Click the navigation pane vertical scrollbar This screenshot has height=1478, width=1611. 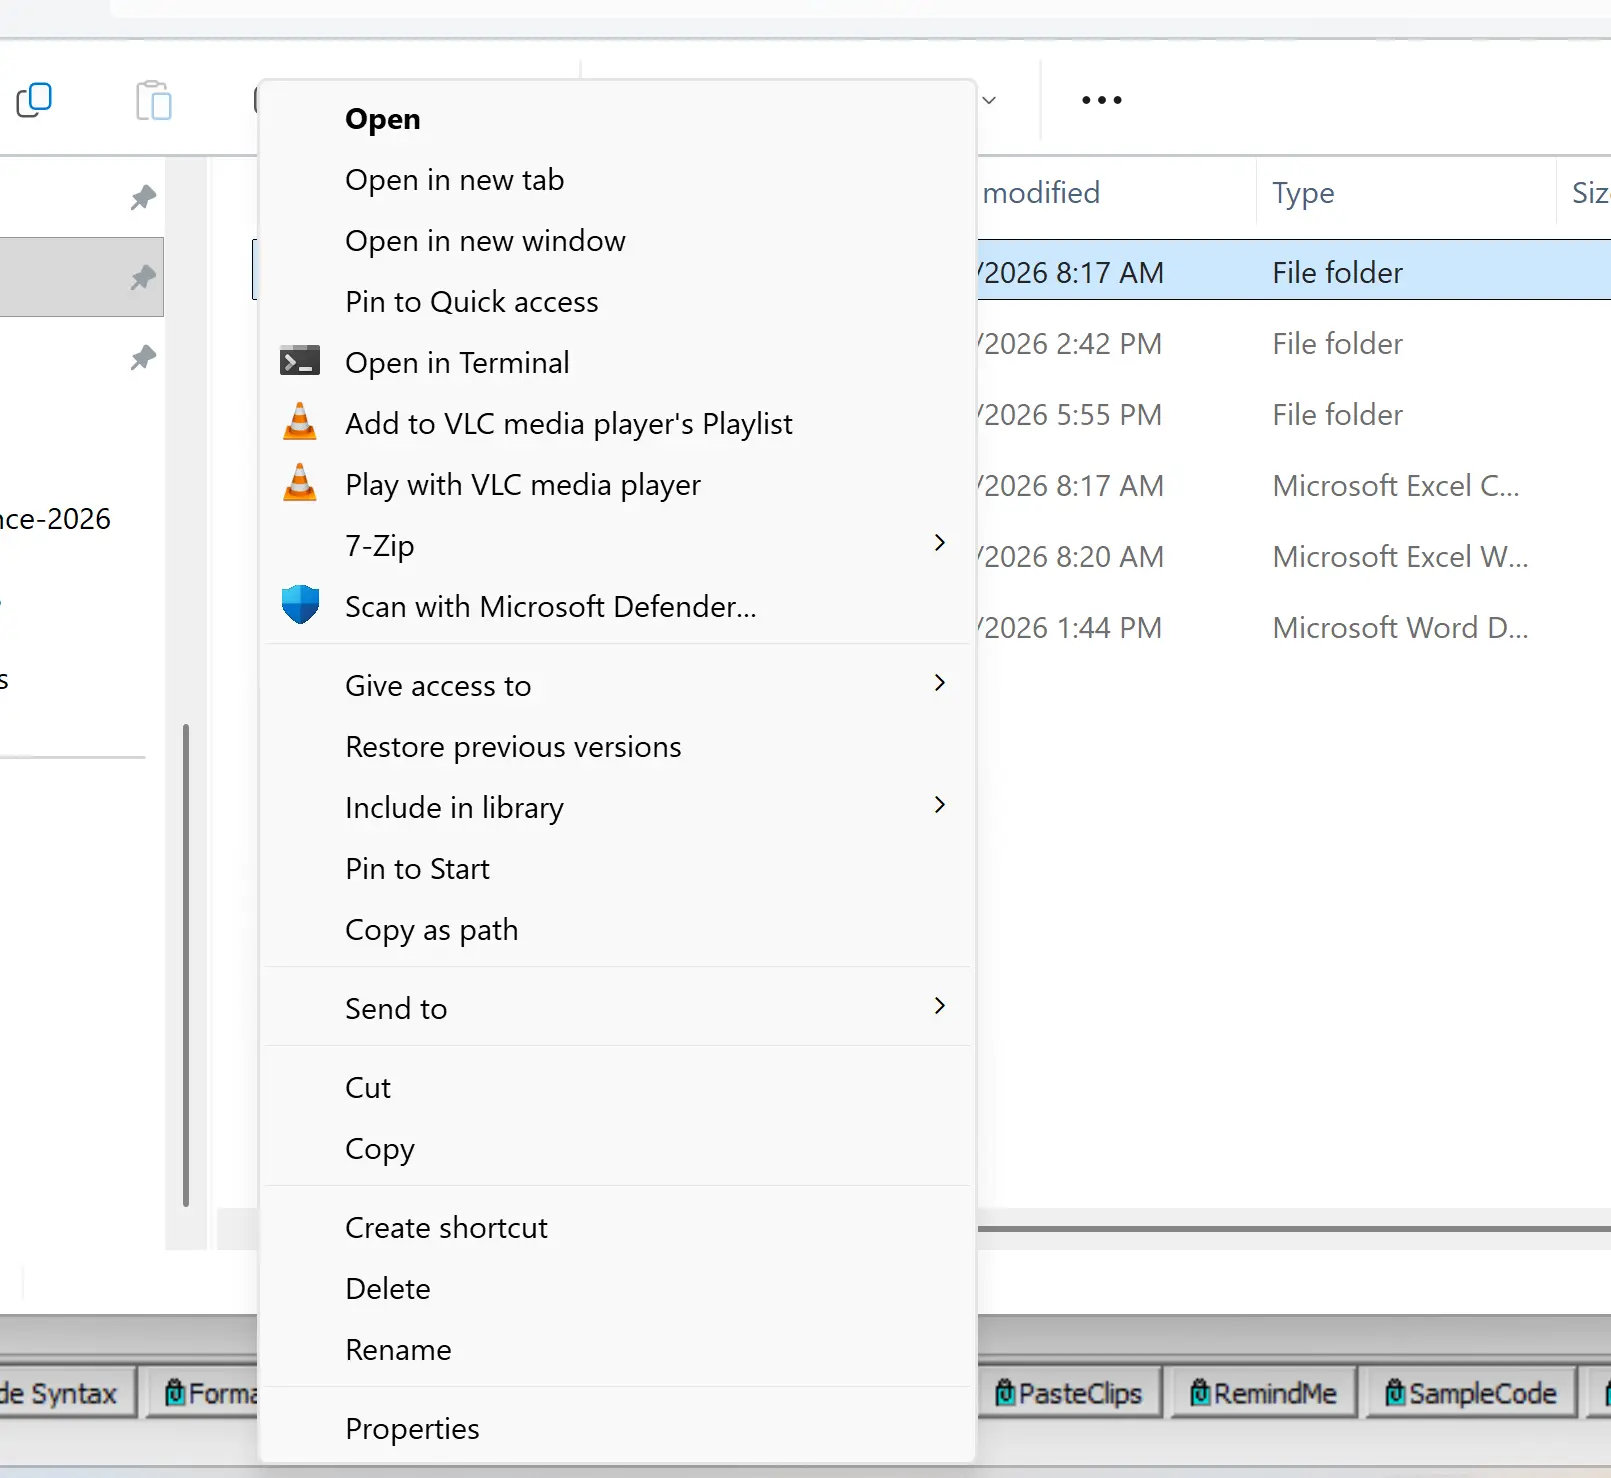click(x=186, y=965)
